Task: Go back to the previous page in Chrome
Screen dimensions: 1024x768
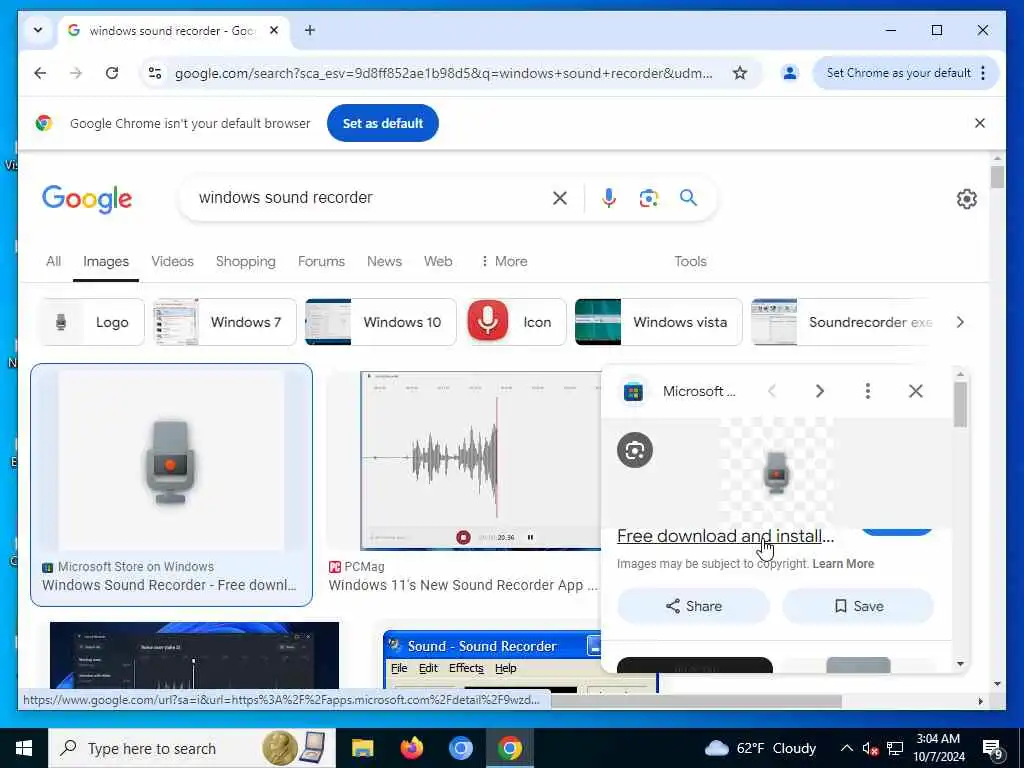Action: [x=40, y=73]
